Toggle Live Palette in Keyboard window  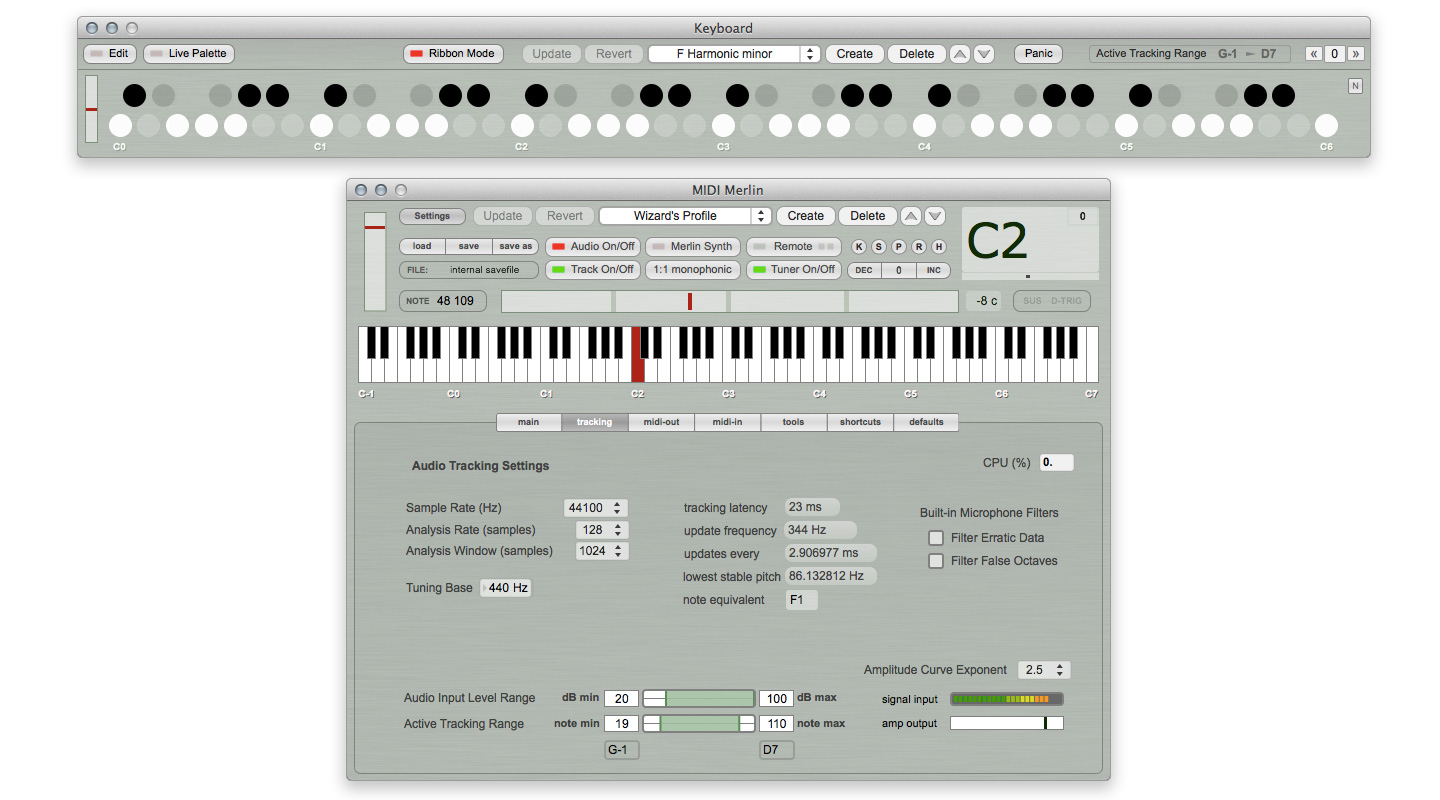click(189, 54)
